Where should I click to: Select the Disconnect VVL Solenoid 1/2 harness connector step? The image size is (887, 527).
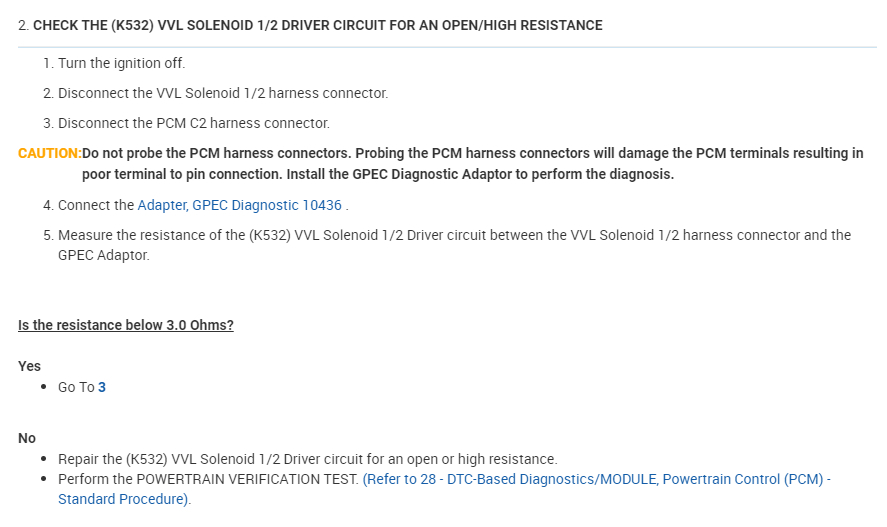click(x=223, y=93)
